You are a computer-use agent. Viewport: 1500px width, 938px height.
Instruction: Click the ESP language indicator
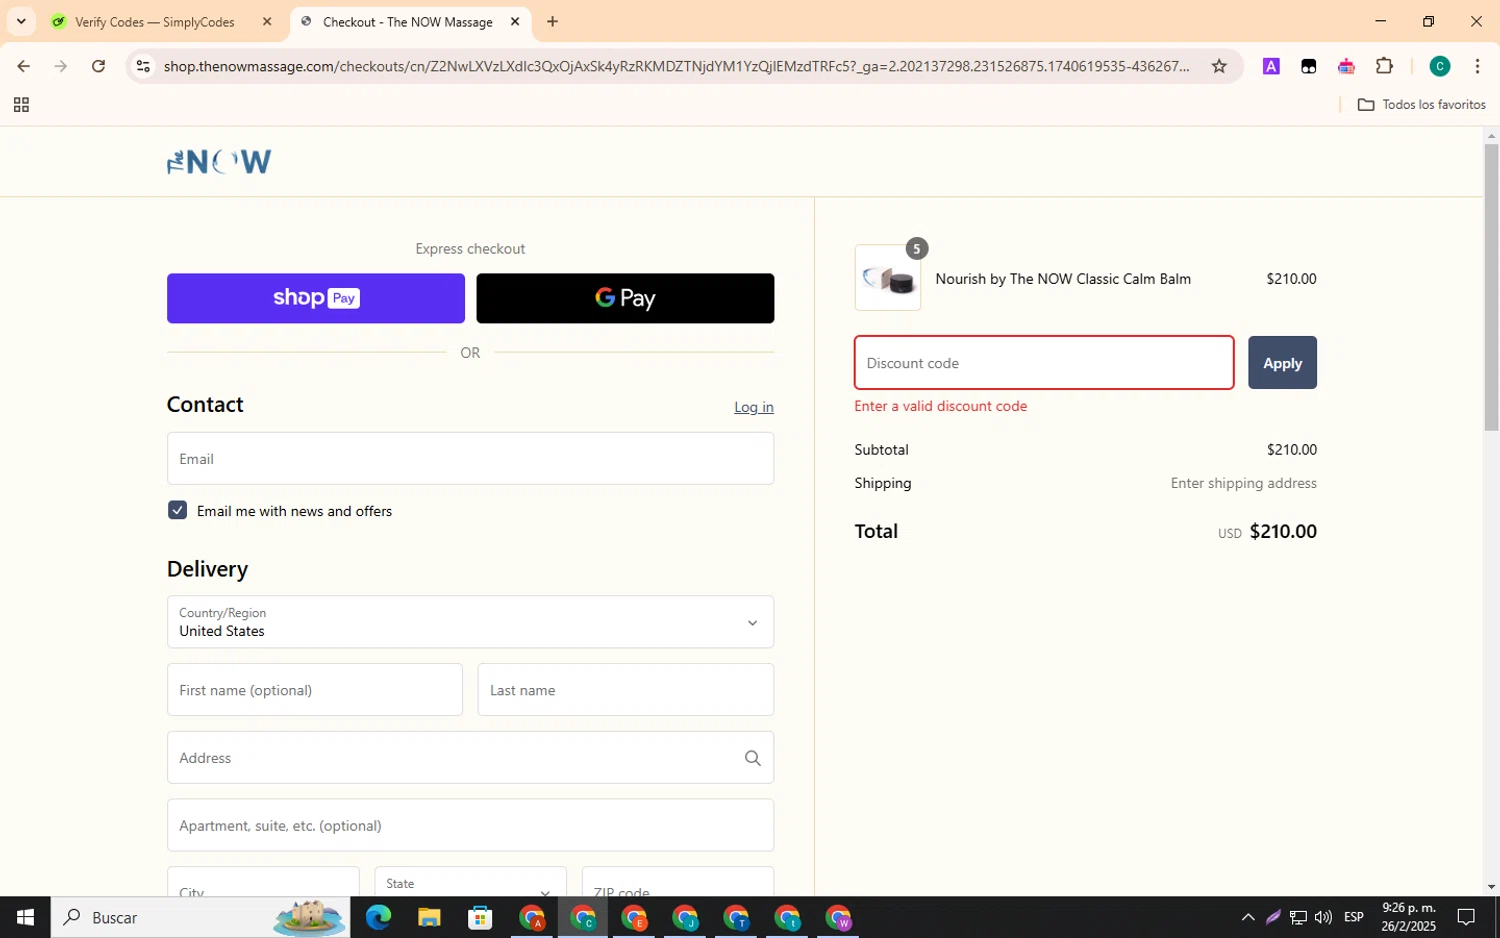coord(1354,917)
